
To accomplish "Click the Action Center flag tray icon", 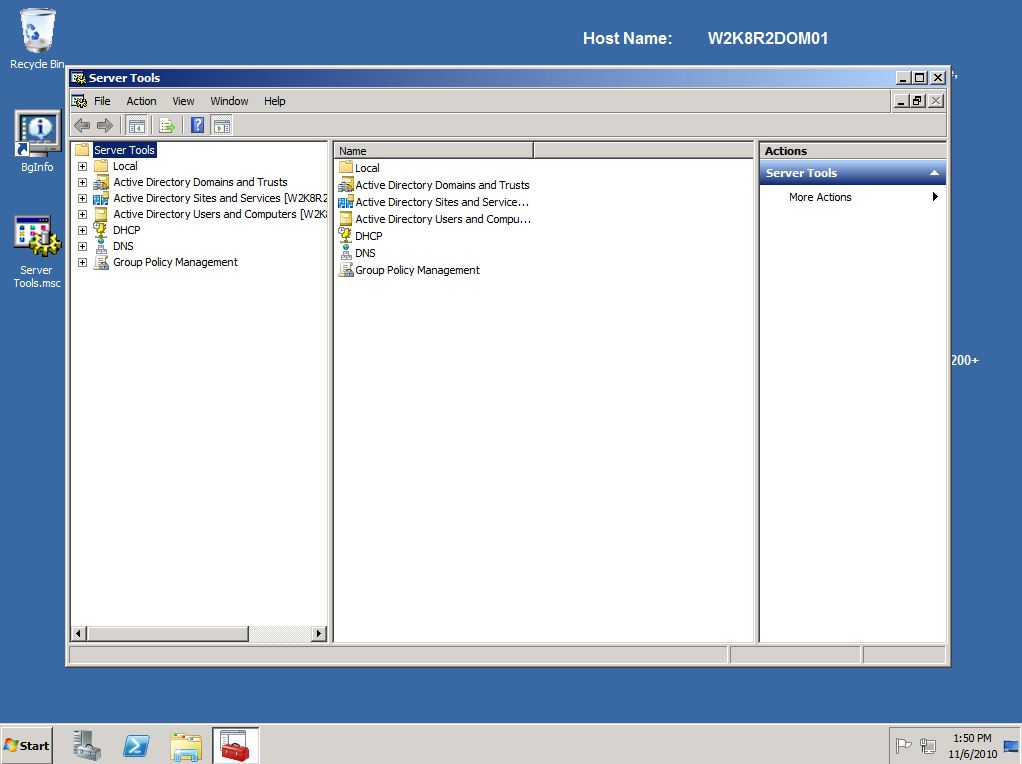I will tap(903, 746).
